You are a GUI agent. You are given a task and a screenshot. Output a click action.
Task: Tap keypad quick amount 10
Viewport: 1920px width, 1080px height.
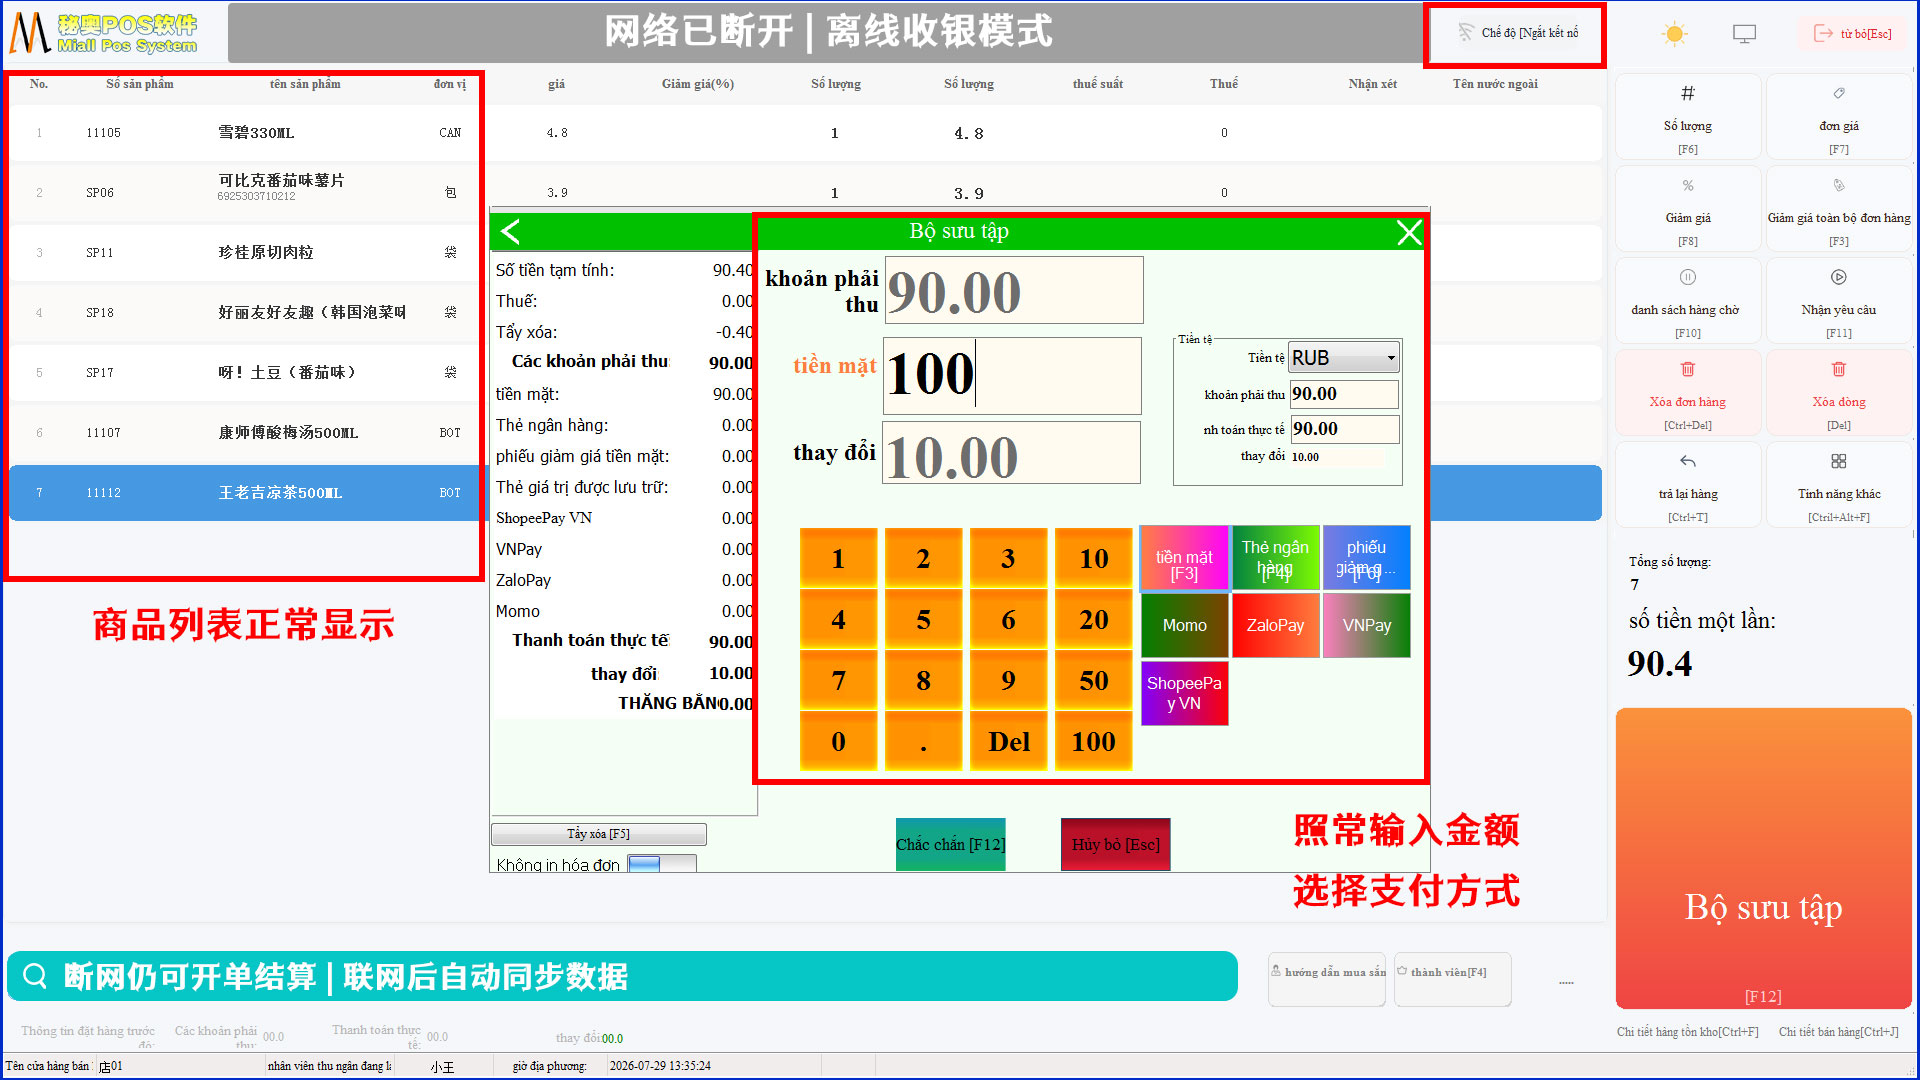[1093, 558]
